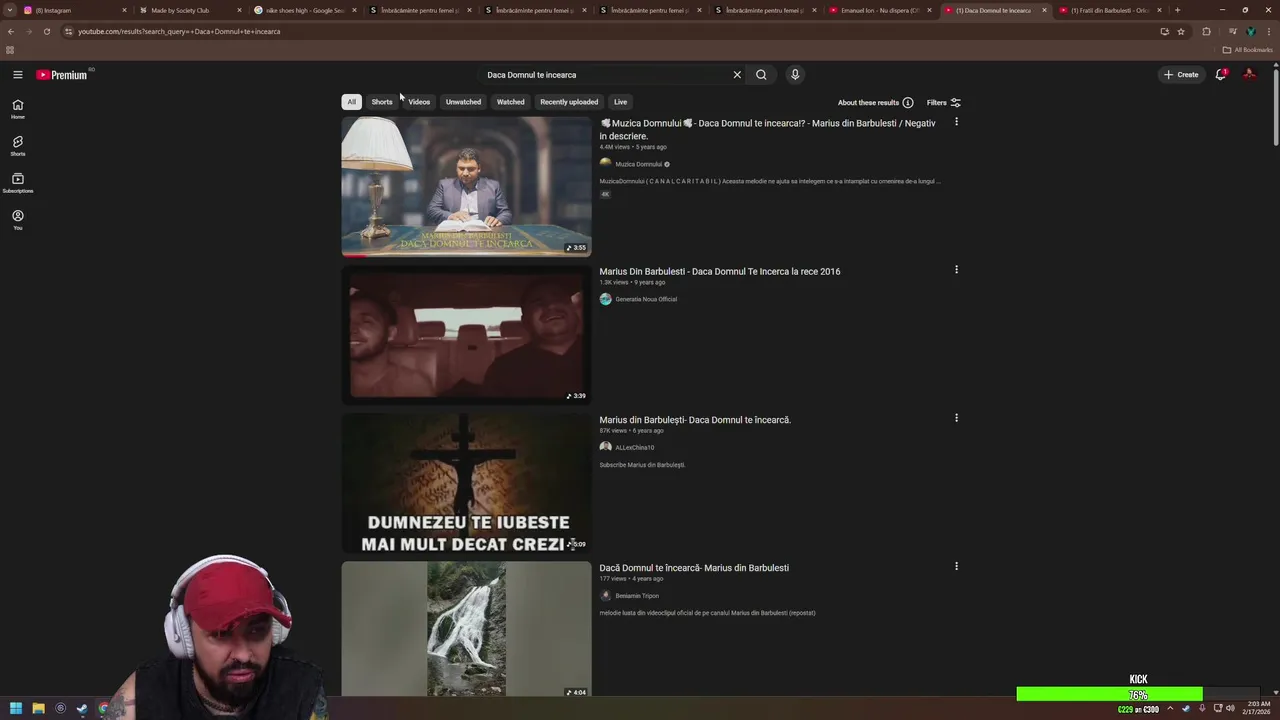Play the Dumnezeu te iubeste thumbnail

466,483
